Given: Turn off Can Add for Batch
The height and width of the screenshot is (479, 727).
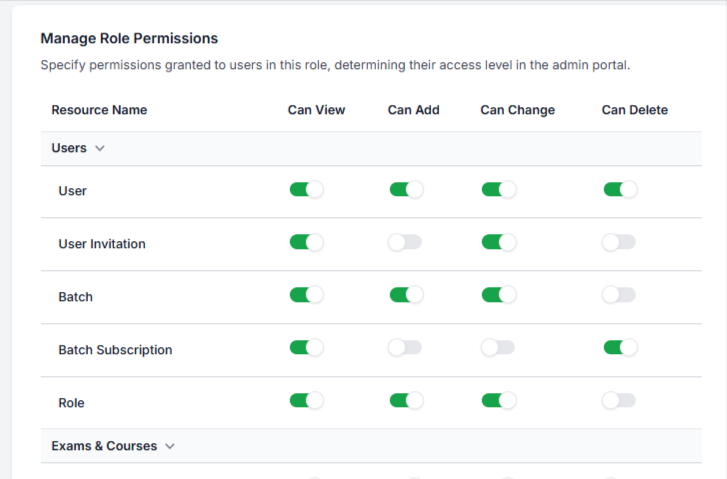Looking at the screenshot, I should (406, 296).
